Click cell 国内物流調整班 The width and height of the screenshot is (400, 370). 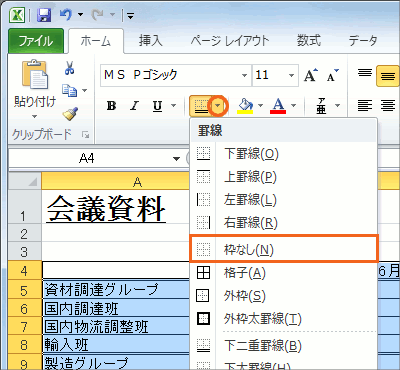[116, 327]
